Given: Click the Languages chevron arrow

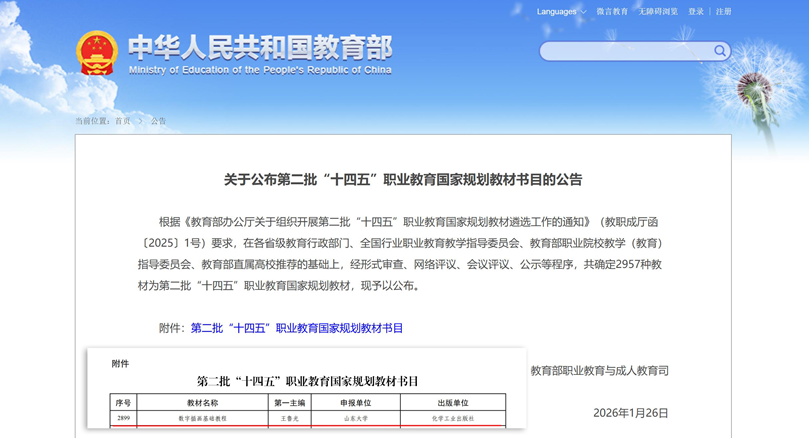Looking at the screenshot, I should coord(584,12).
